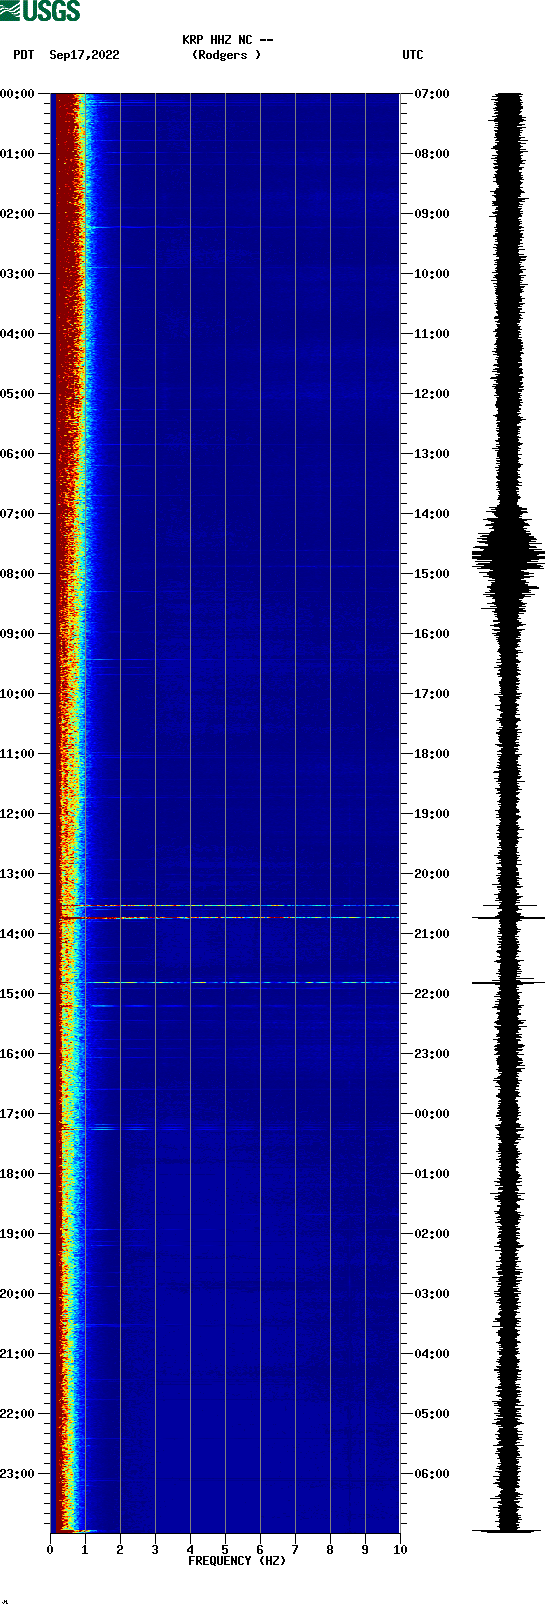The width and height of the screenshot is (552, 1613).
Task: Click the frequency axis value 5
Action: [x=225, y=1550]
